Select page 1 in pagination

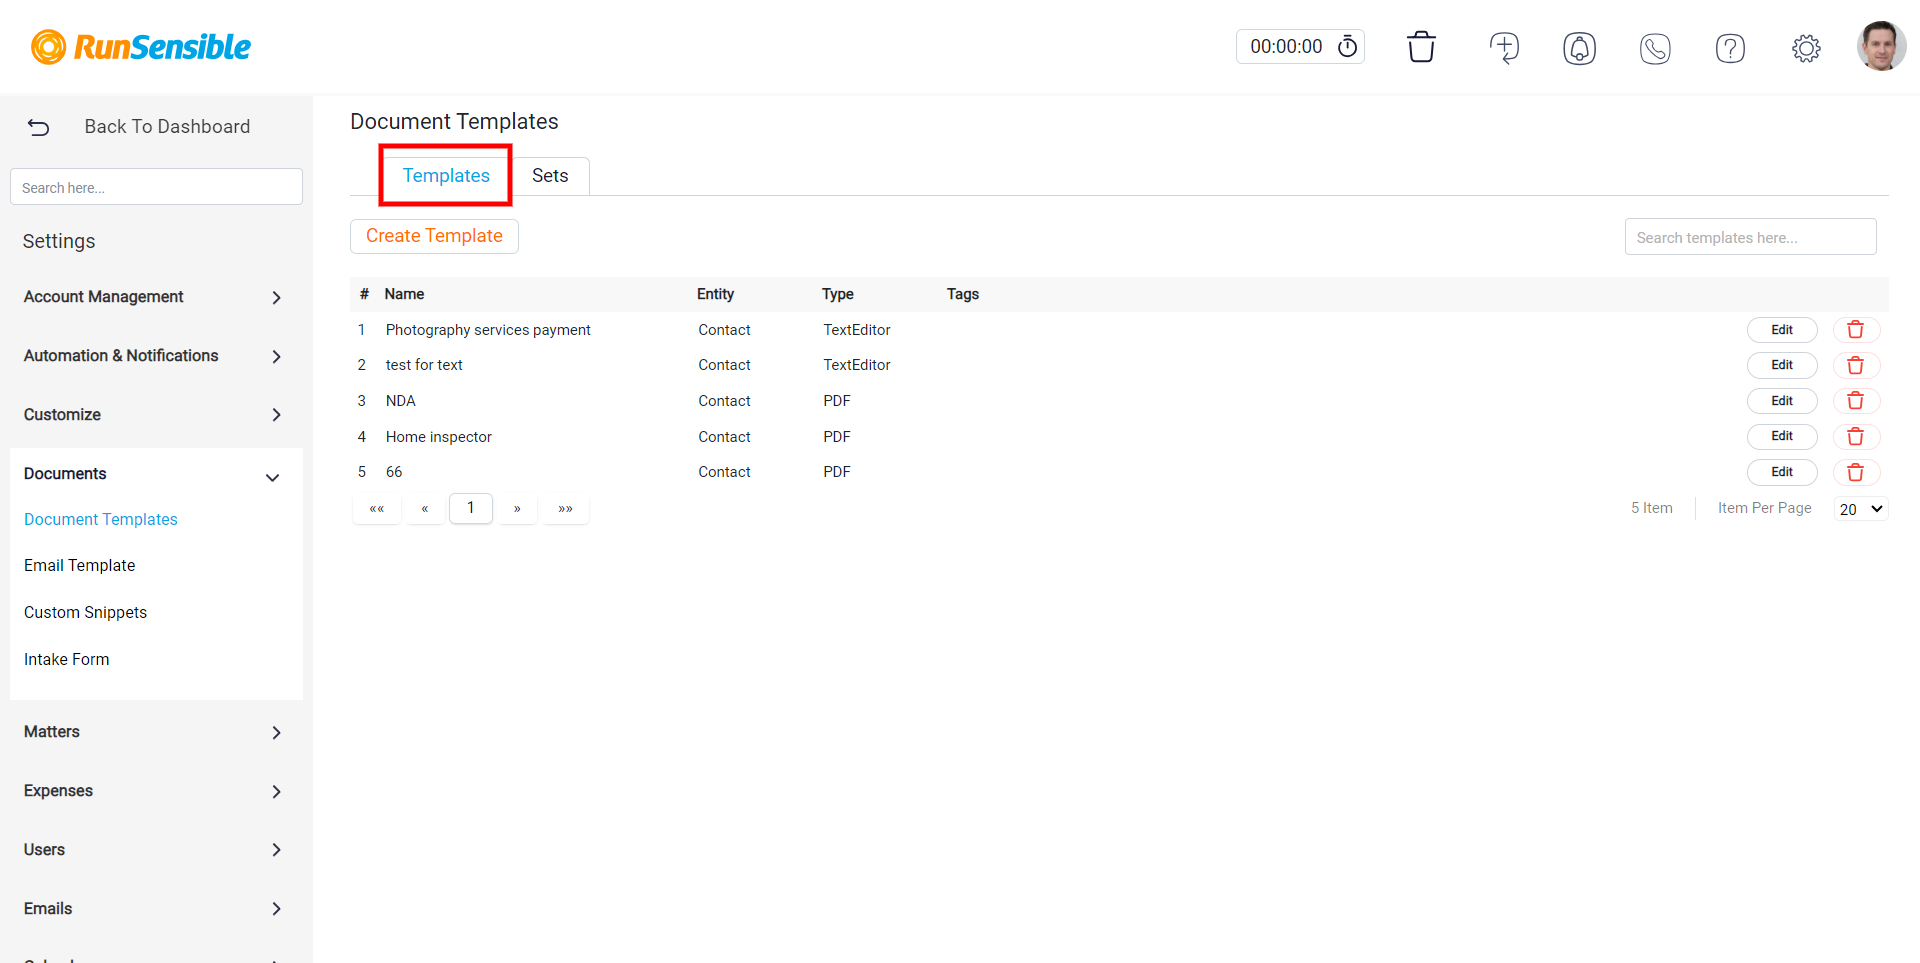(x=471, y=508)
